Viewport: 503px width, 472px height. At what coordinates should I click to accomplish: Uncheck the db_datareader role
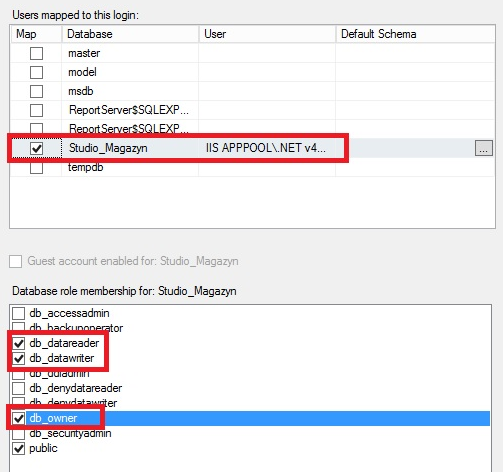(x=19, y=343)
